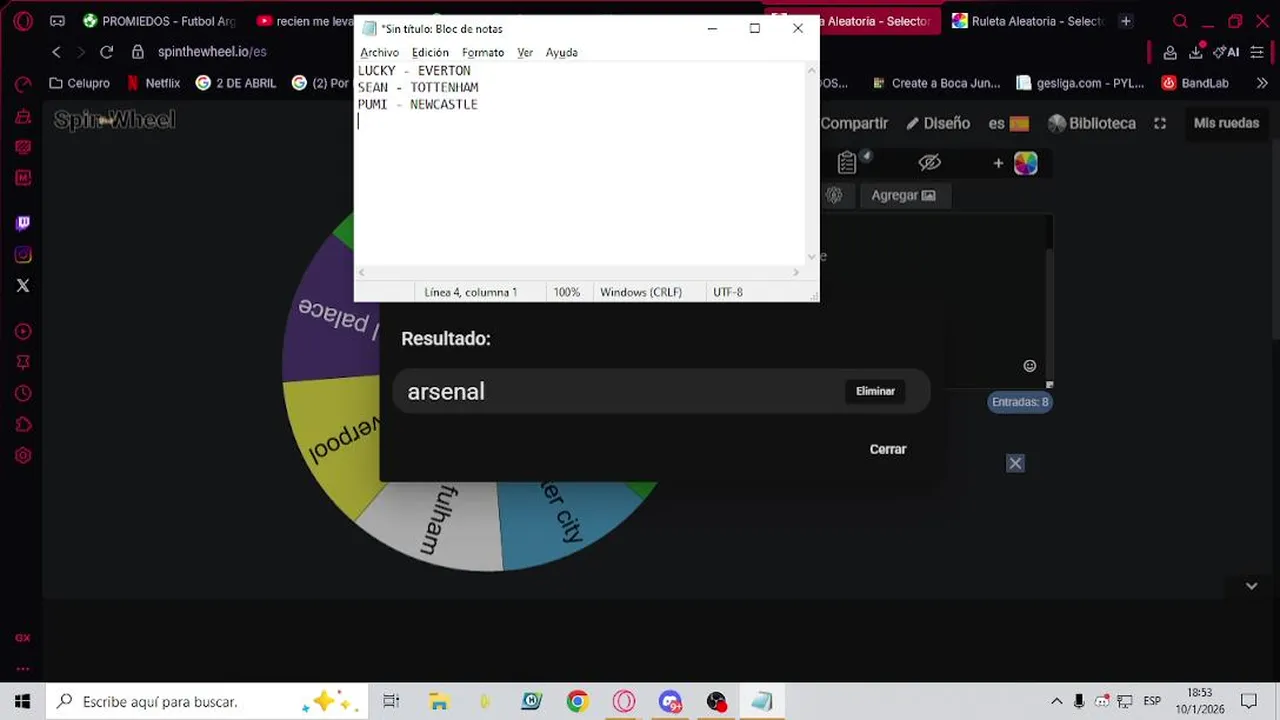Open Discord from the taskbar
Screen dimensions: 1280x720
click(670, 702)
